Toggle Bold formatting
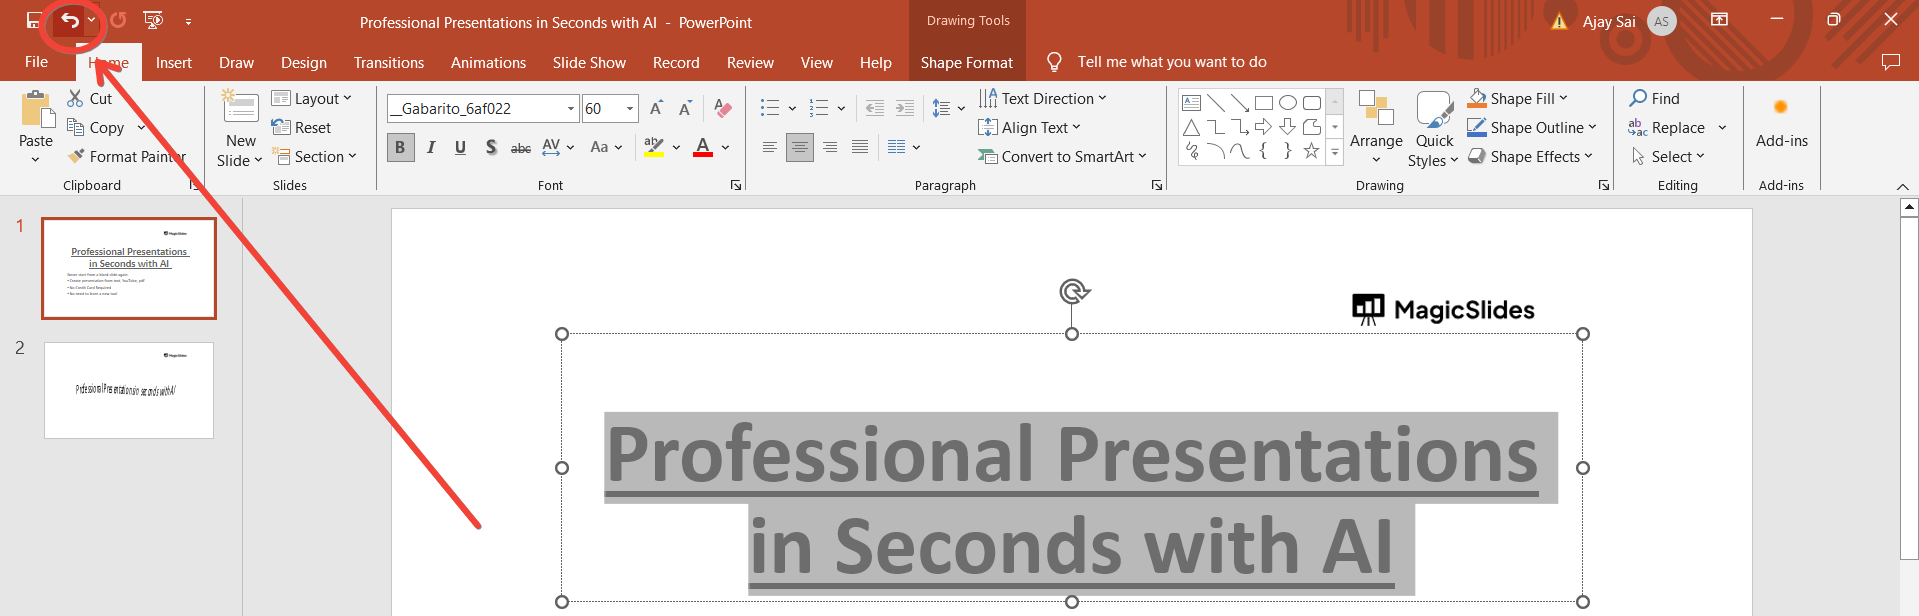Viewport: 1919px width, 616px height. (400, 147)
